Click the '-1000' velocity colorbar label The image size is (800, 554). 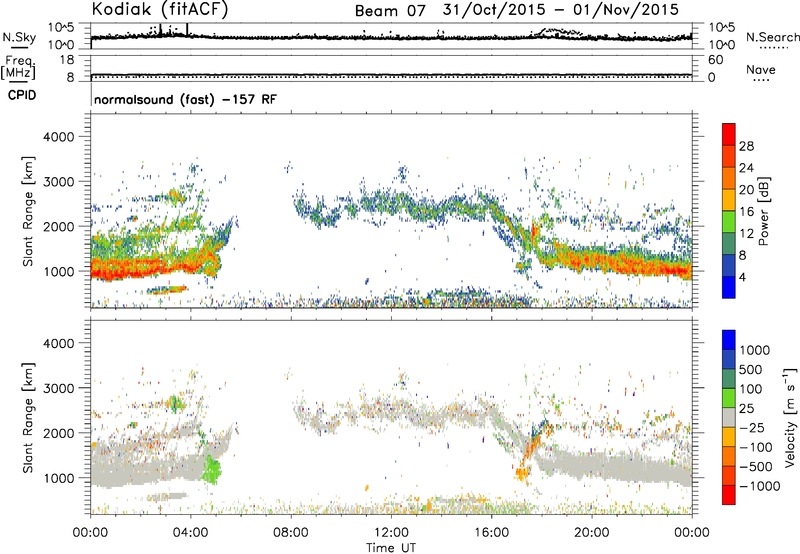759,486
